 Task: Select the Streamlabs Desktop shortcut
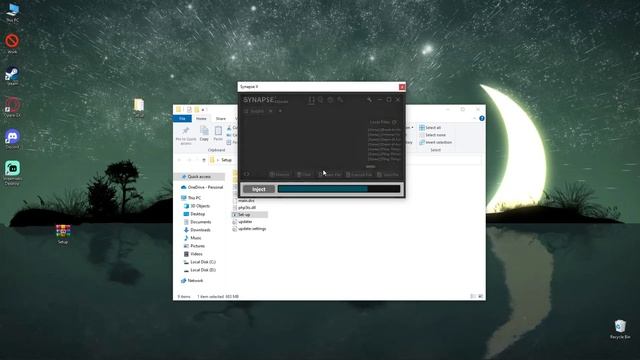[12, 173]
